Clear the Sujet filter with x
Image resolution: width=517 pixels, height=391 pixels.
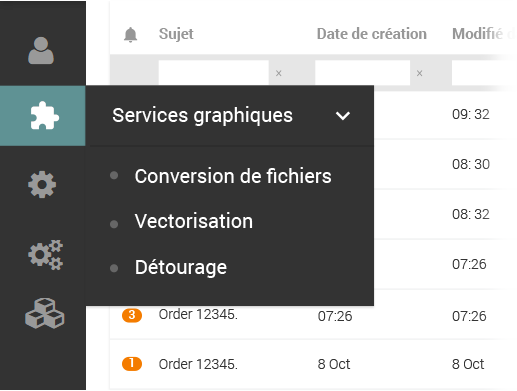click(x=279, y=73)
